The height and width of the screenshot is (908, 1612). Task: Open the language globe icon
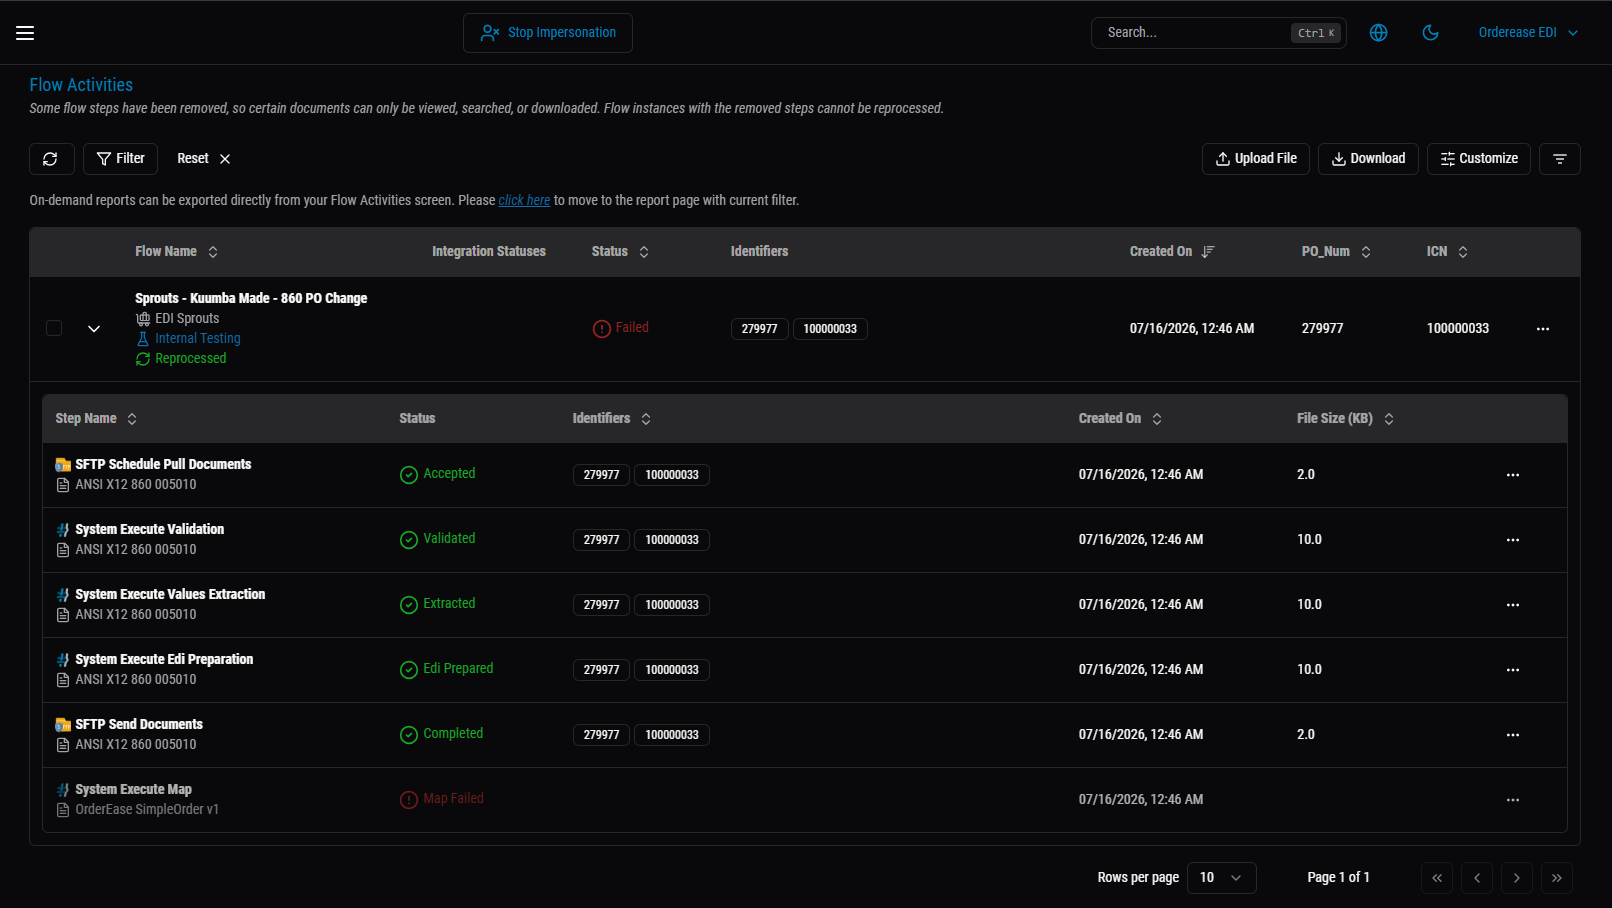(1378, 33)
